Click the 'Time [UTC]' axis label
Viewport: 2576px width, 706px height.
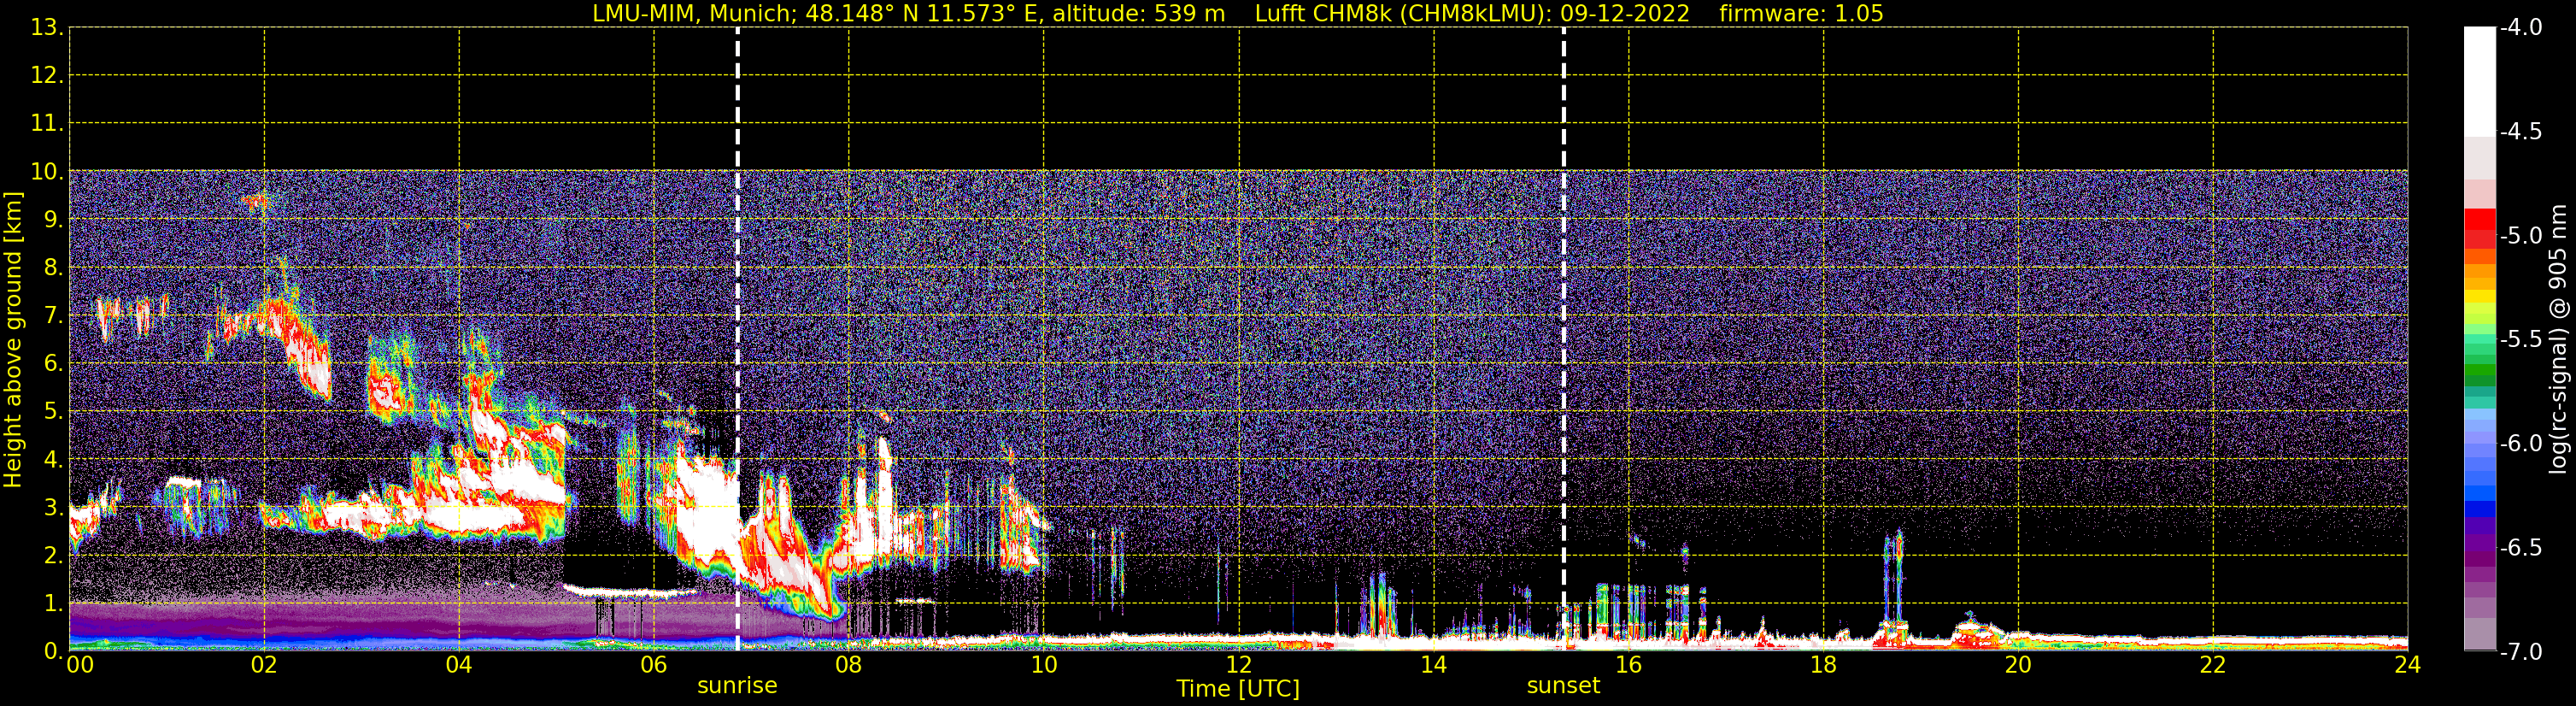click(x=1238, y=689)
